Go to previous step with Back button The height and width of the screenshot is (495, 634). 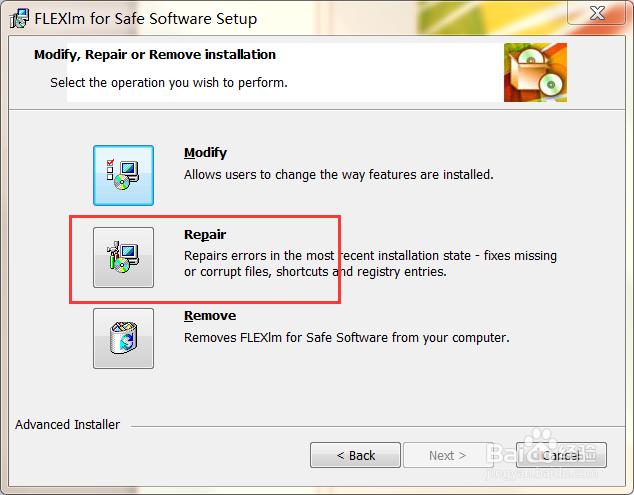355,455
